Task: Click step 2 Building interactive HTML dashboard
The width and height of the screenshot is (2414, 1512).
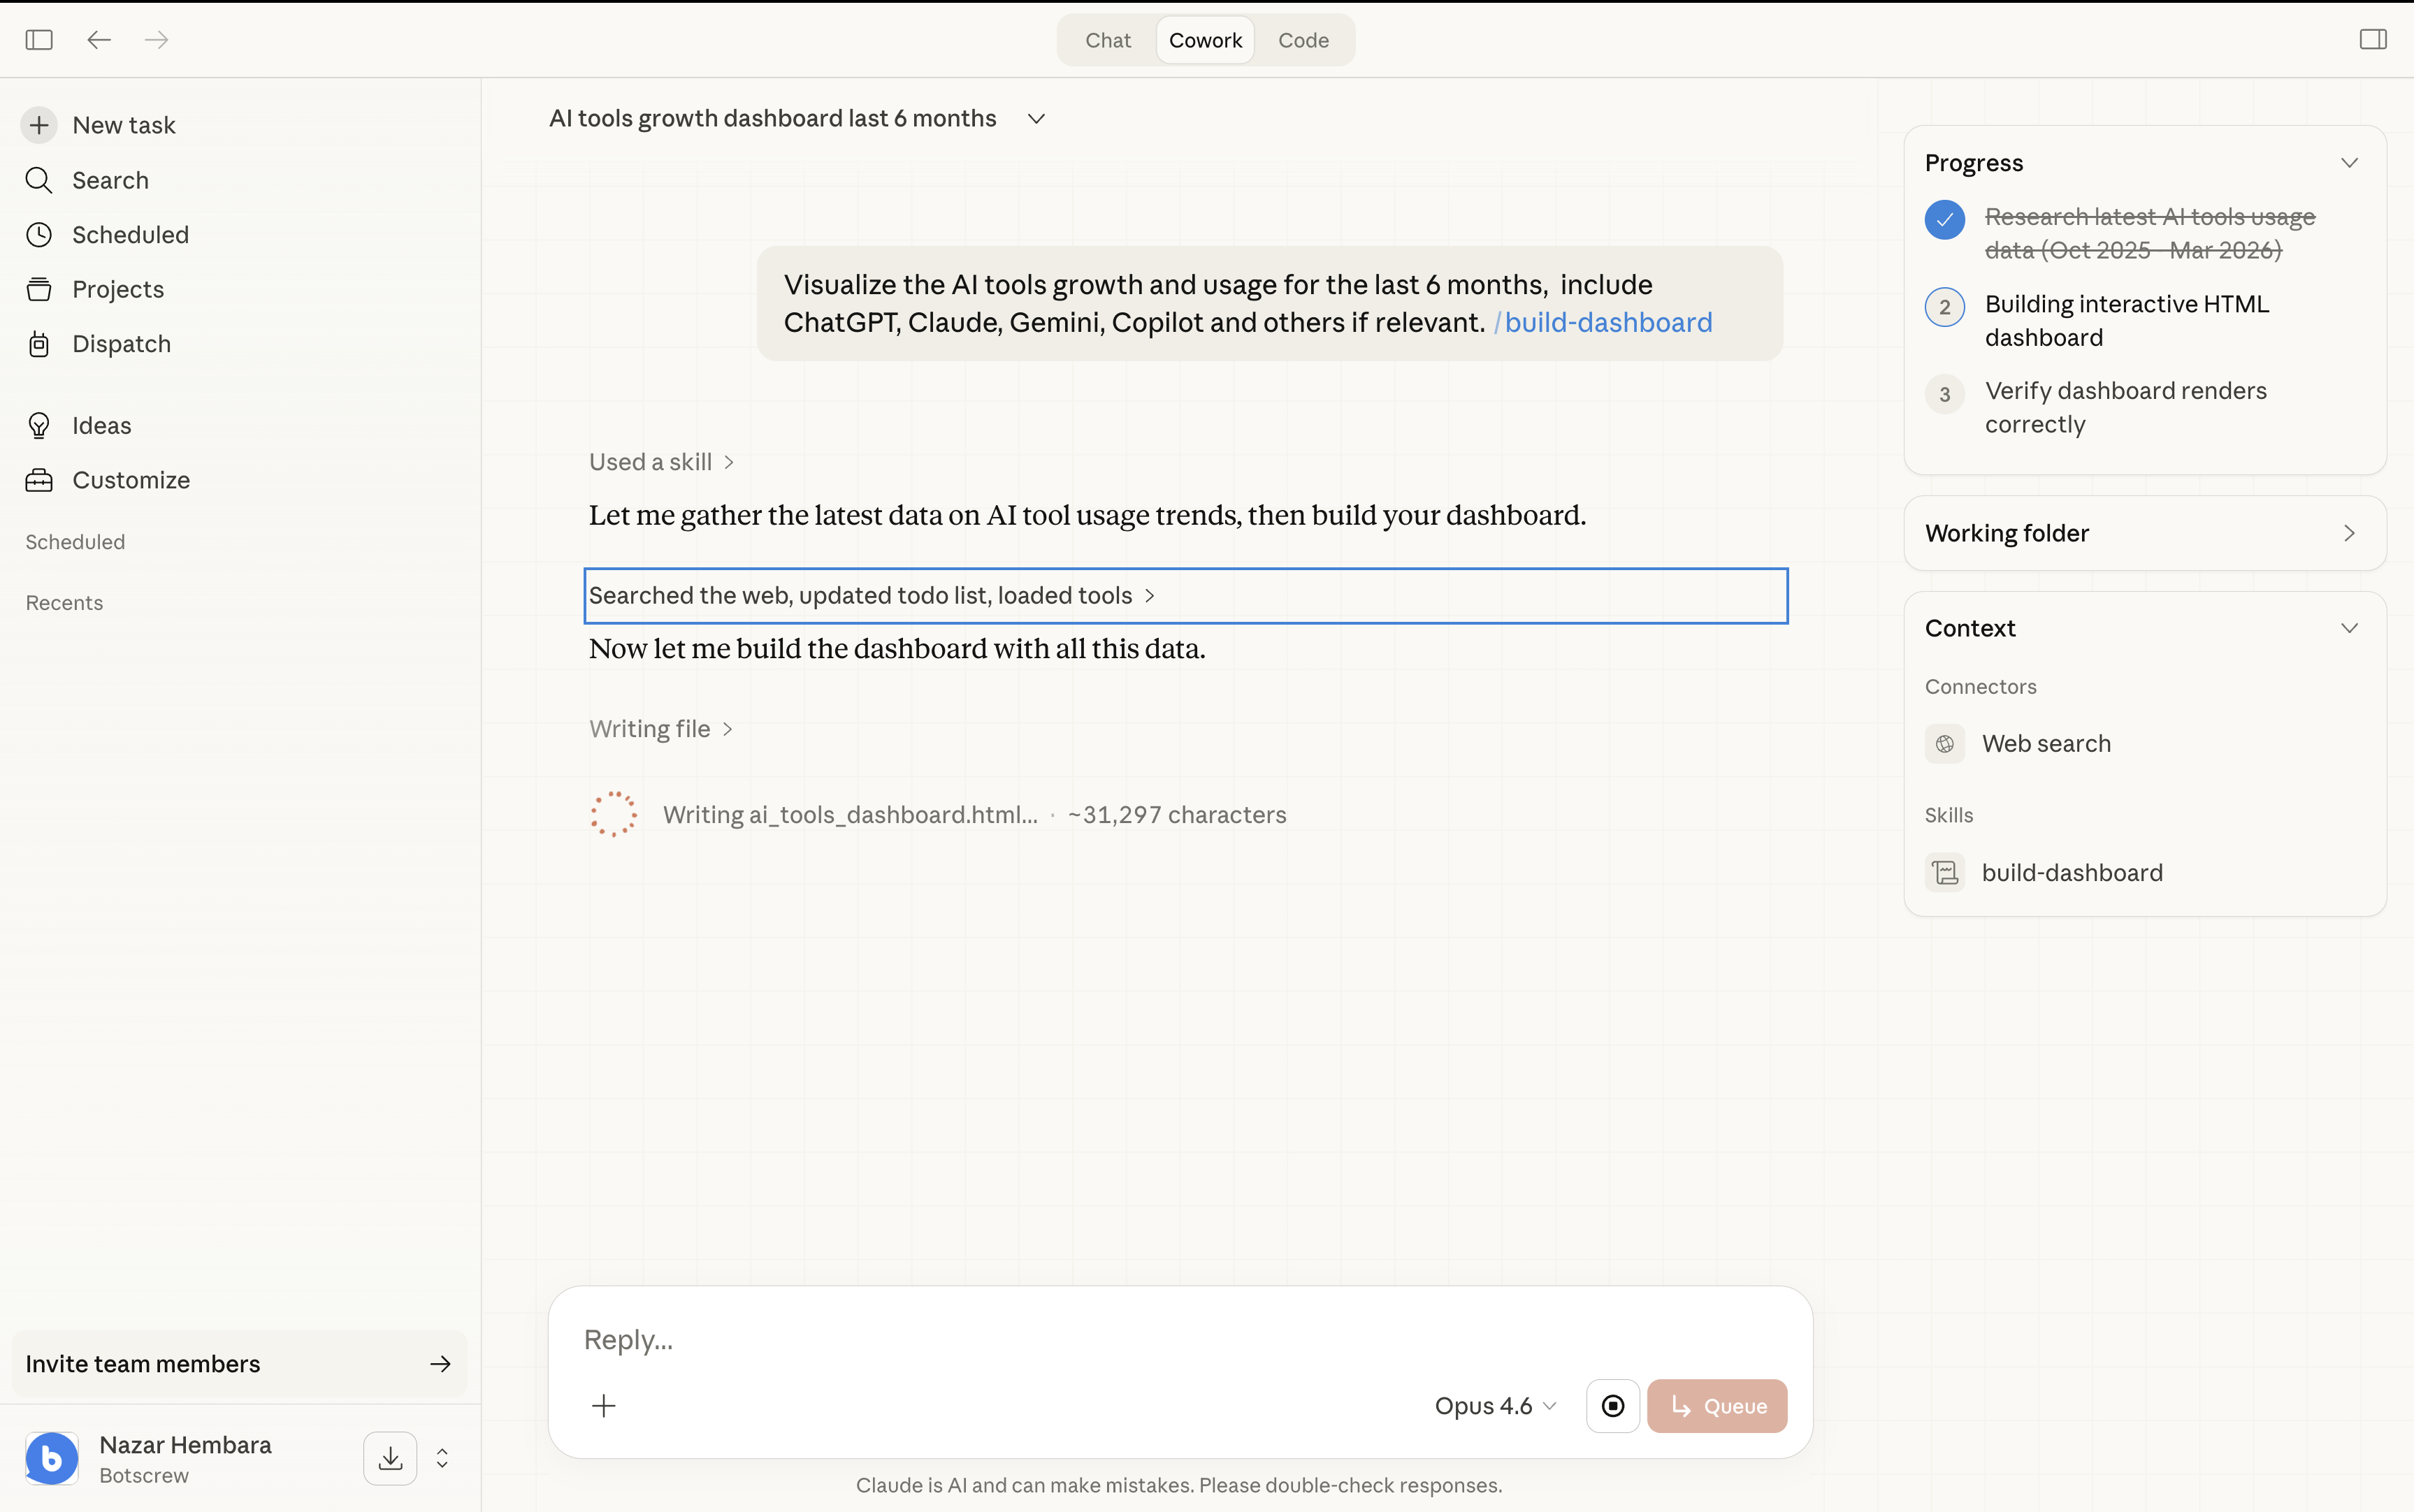Action: (2126, 320)
